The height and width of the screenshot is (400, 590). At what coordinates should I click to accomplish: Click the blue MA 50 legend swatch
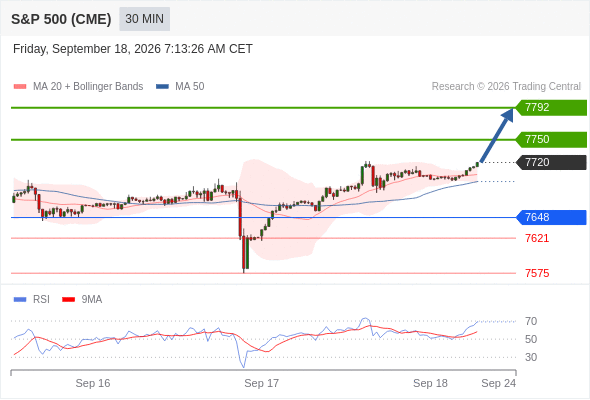point(162,87)
